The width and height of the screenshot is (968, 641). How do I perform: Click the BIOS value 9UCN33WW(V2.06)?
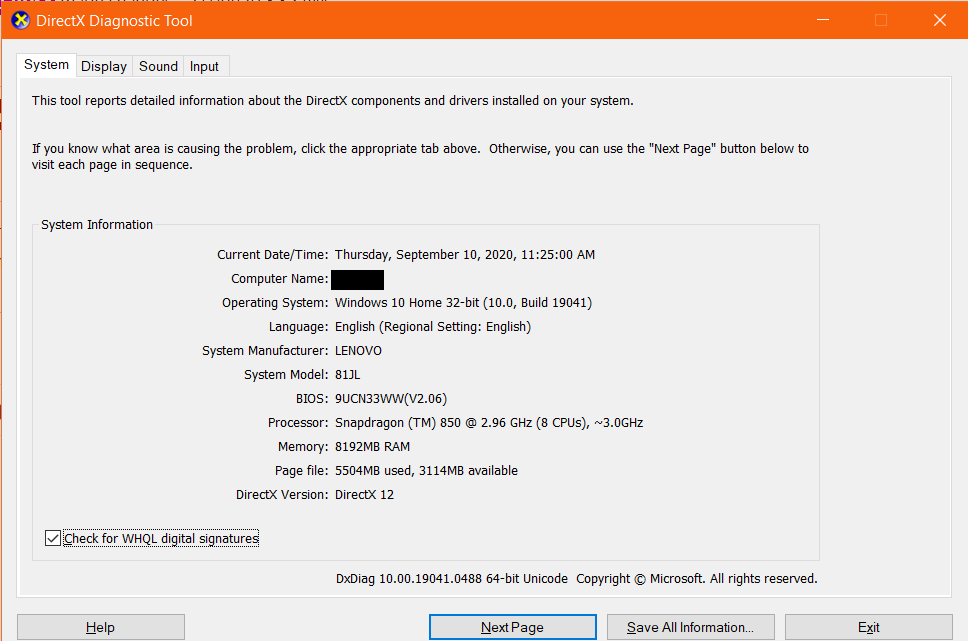click(x=391, y=399)
